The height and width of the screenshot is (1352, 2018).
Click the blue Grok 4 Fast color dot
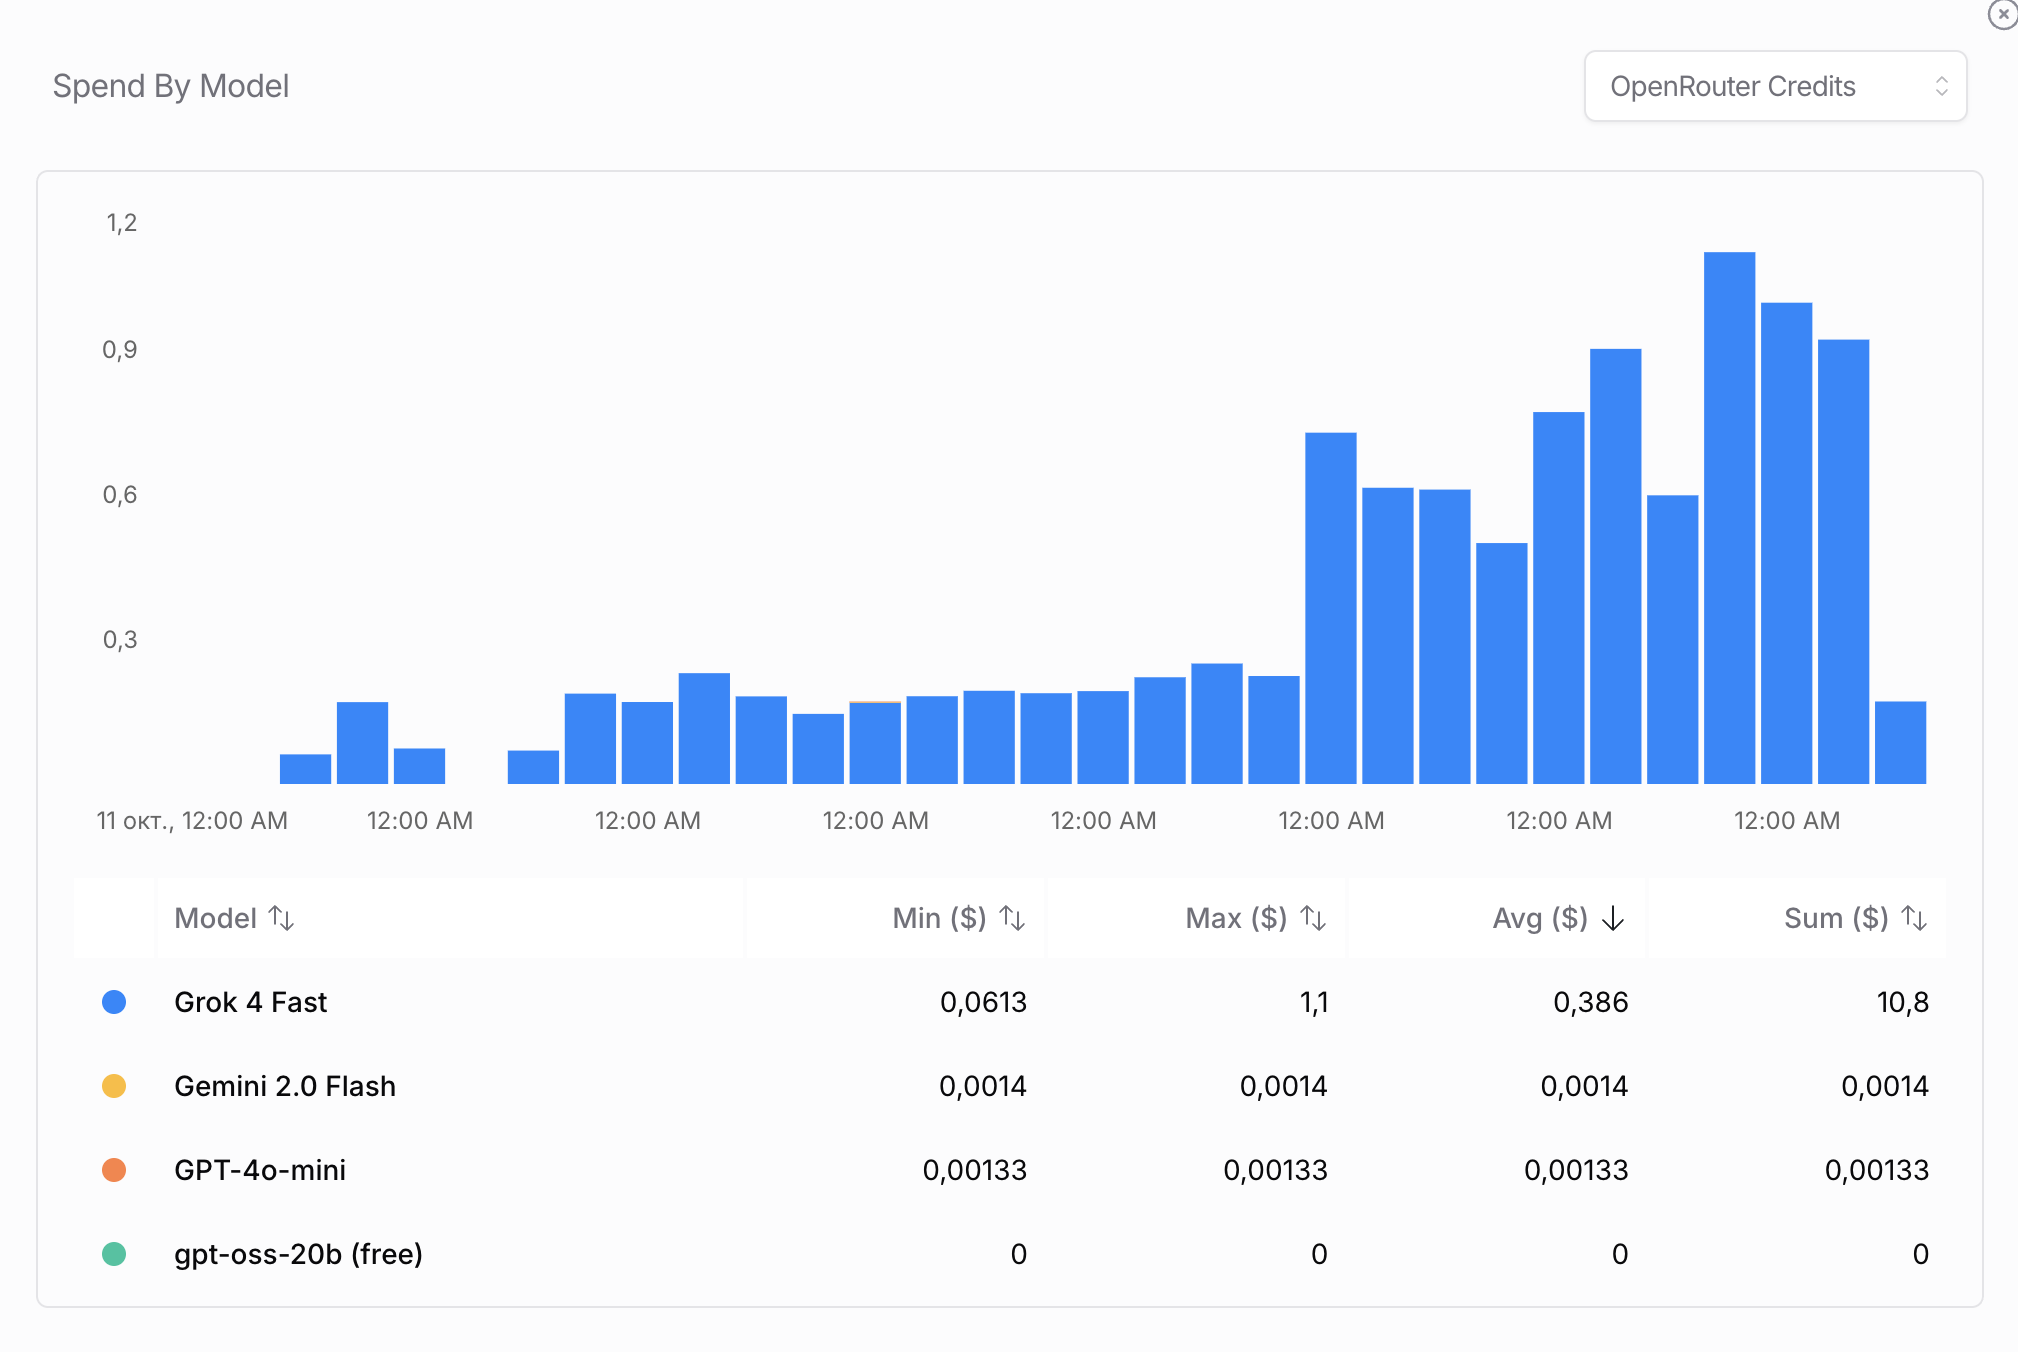click(114, 1002)
